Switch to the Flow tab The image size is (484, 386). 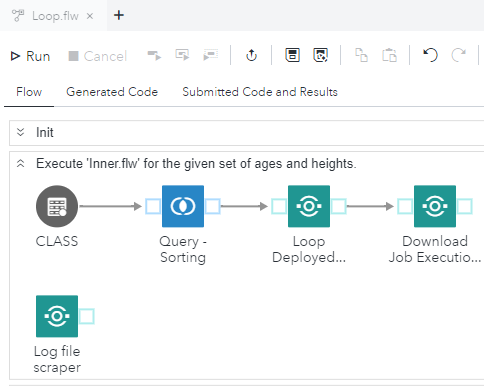[x=29, y=92]
